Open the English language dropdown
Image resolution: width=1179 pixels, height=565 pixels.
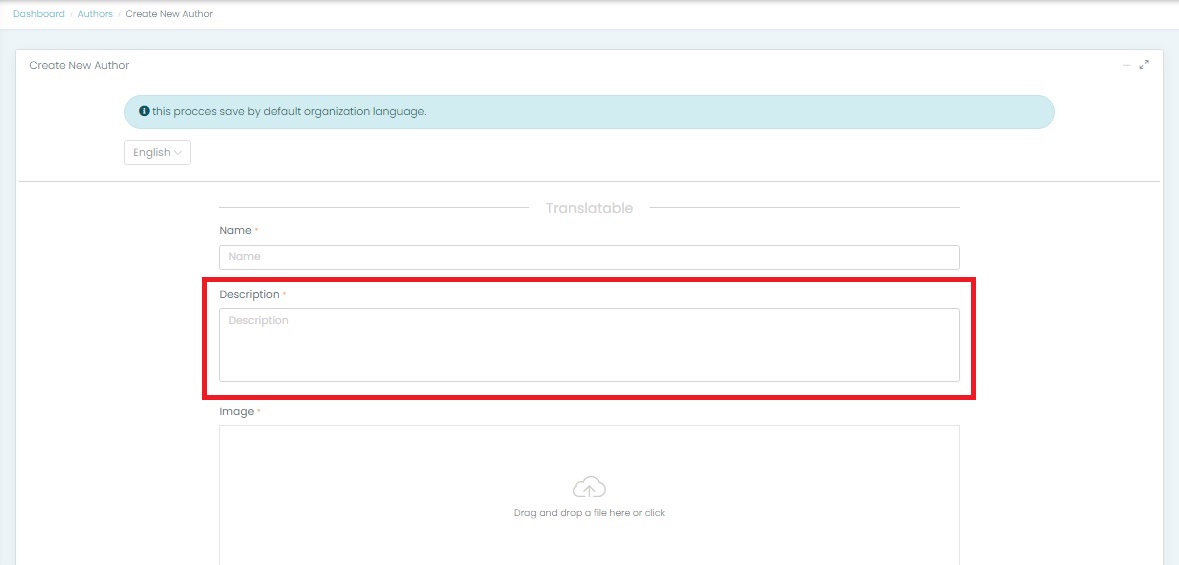click(157, 153)
